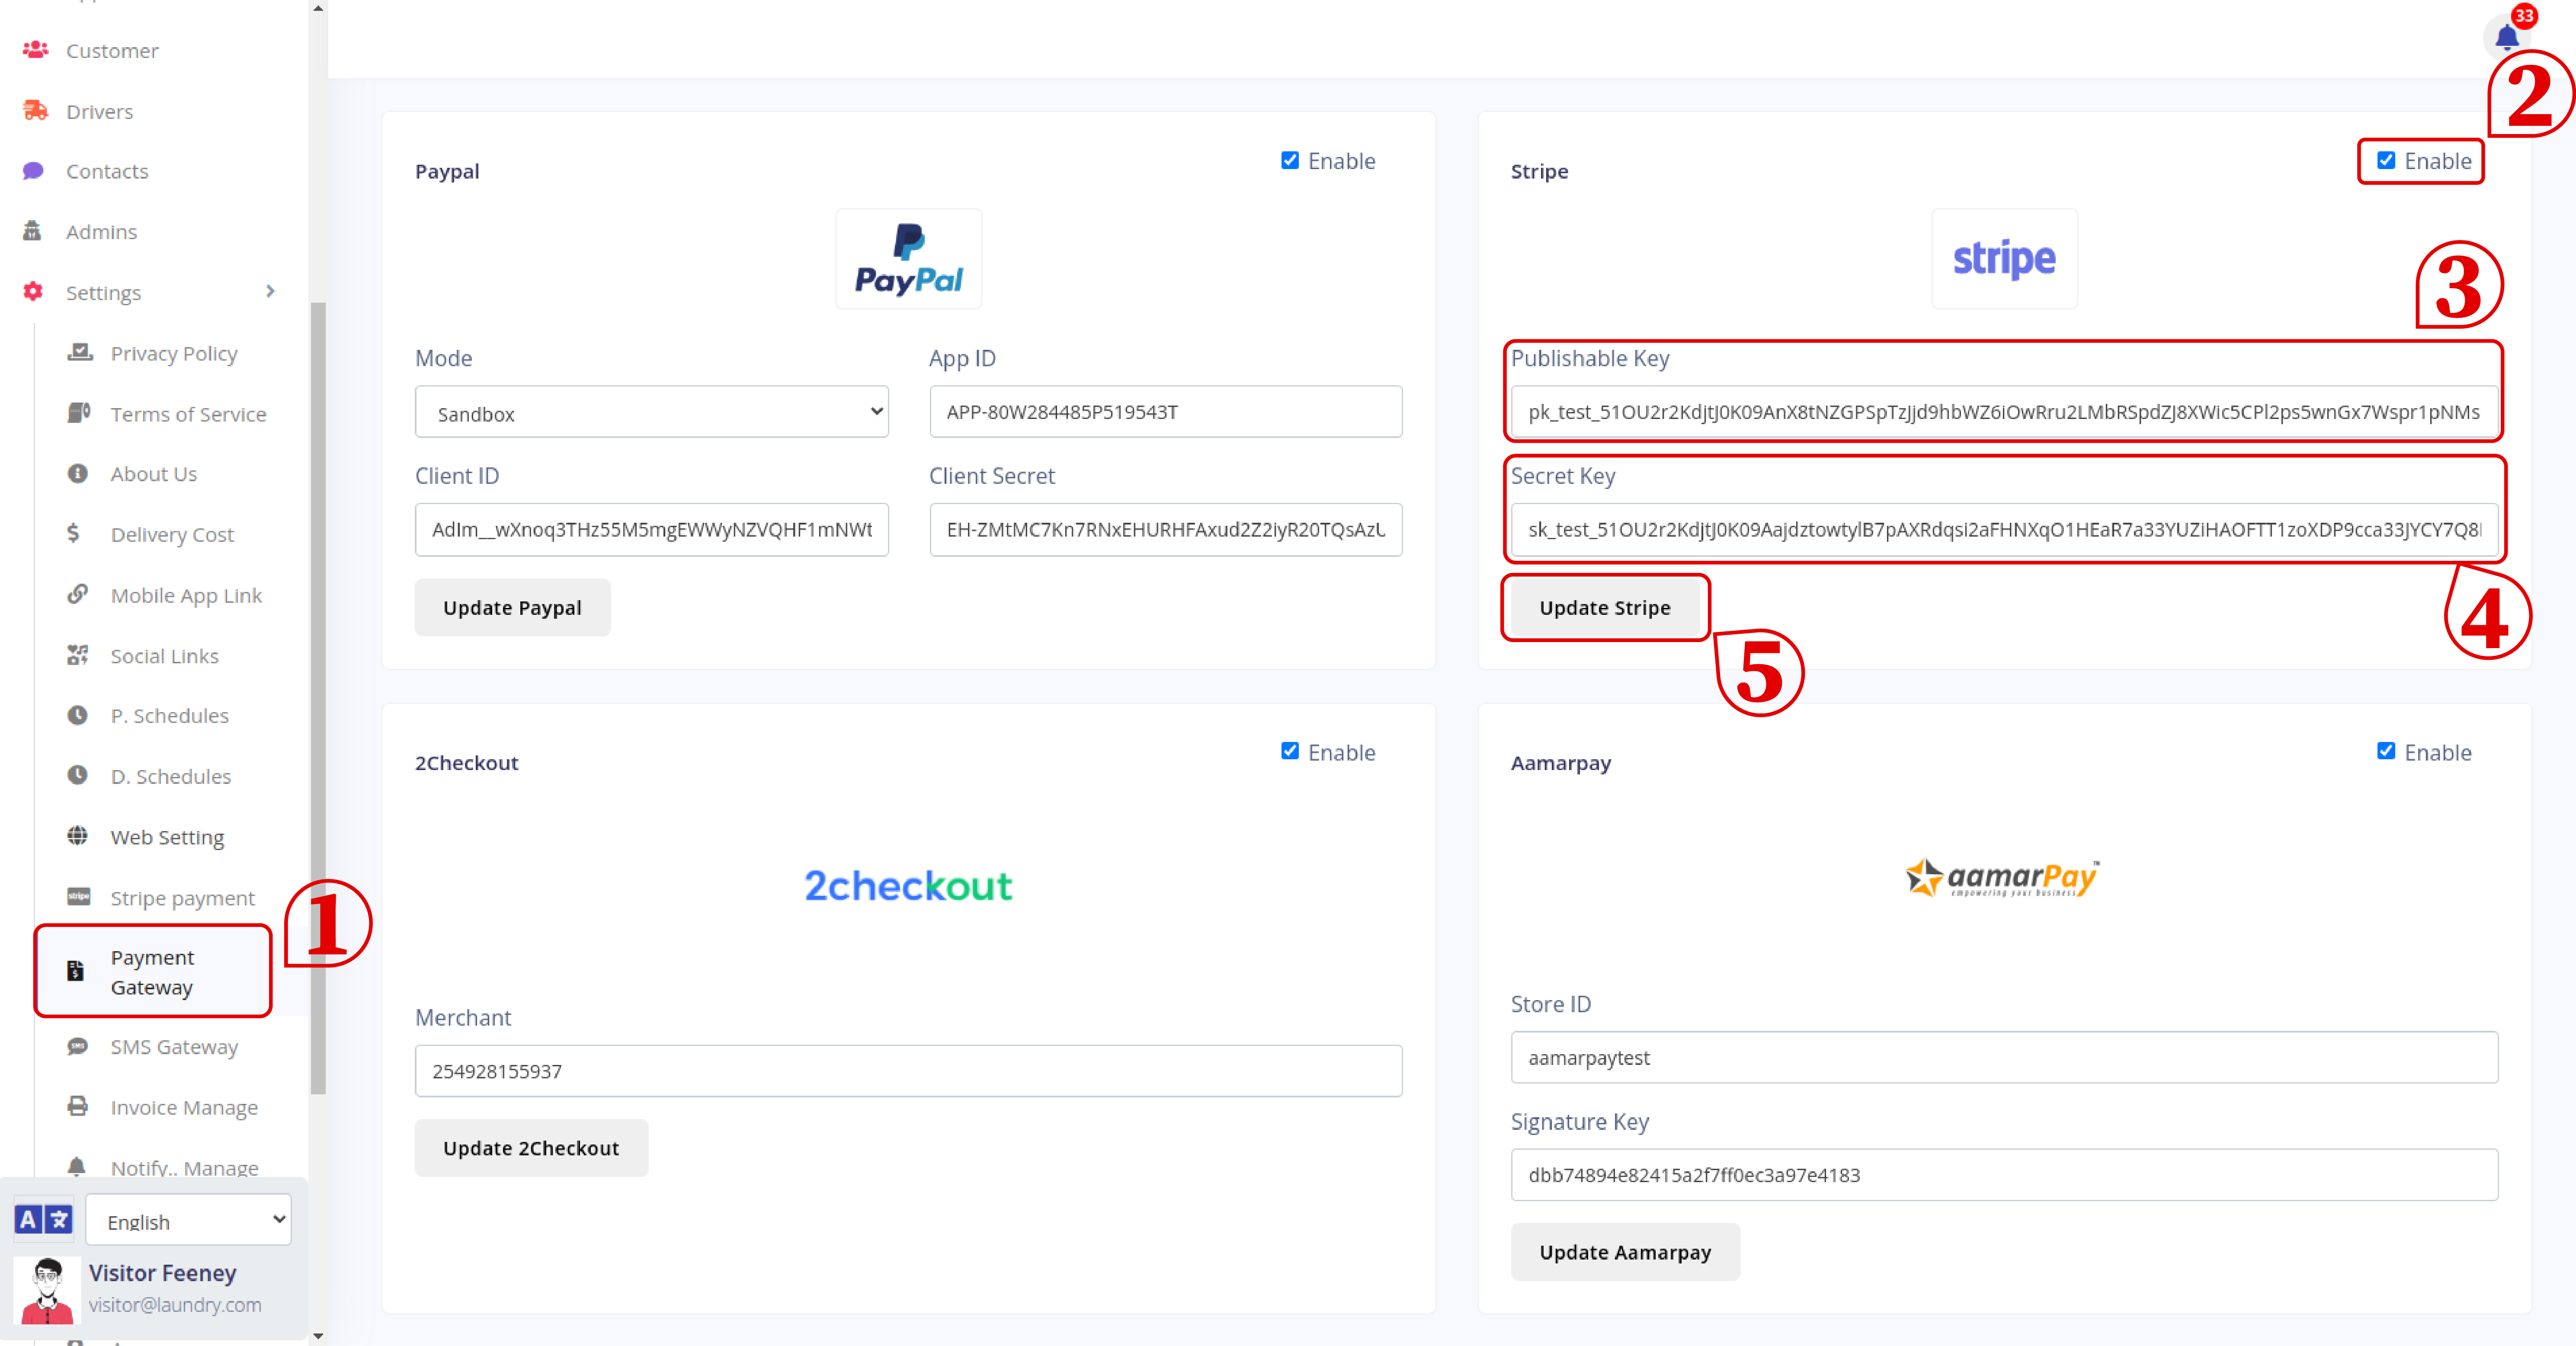This screenshot has width=2576, height=1346.
Task: Toggle the Aamarpay Enable checkbox
Action: tap(2386, 751)
